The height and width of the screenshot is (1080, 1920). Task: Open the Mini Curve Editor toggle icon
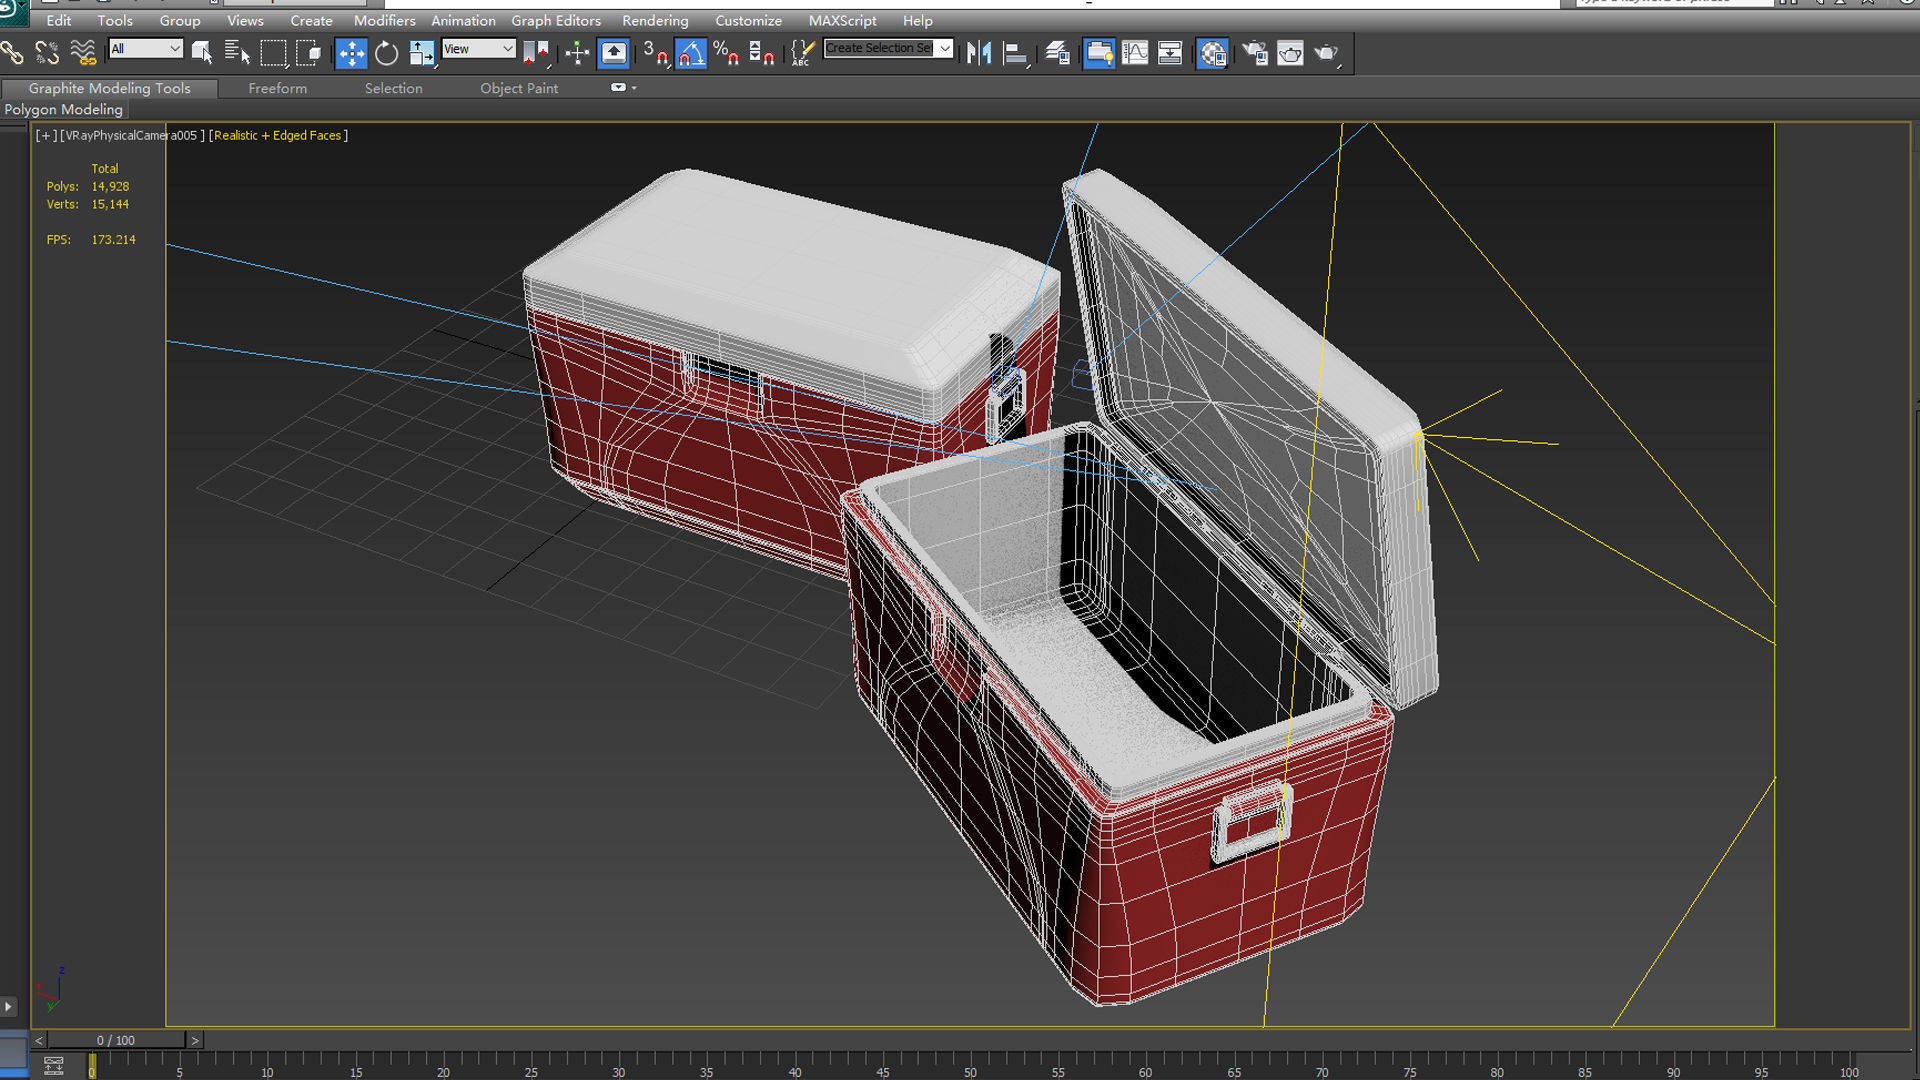[54, 1066]
